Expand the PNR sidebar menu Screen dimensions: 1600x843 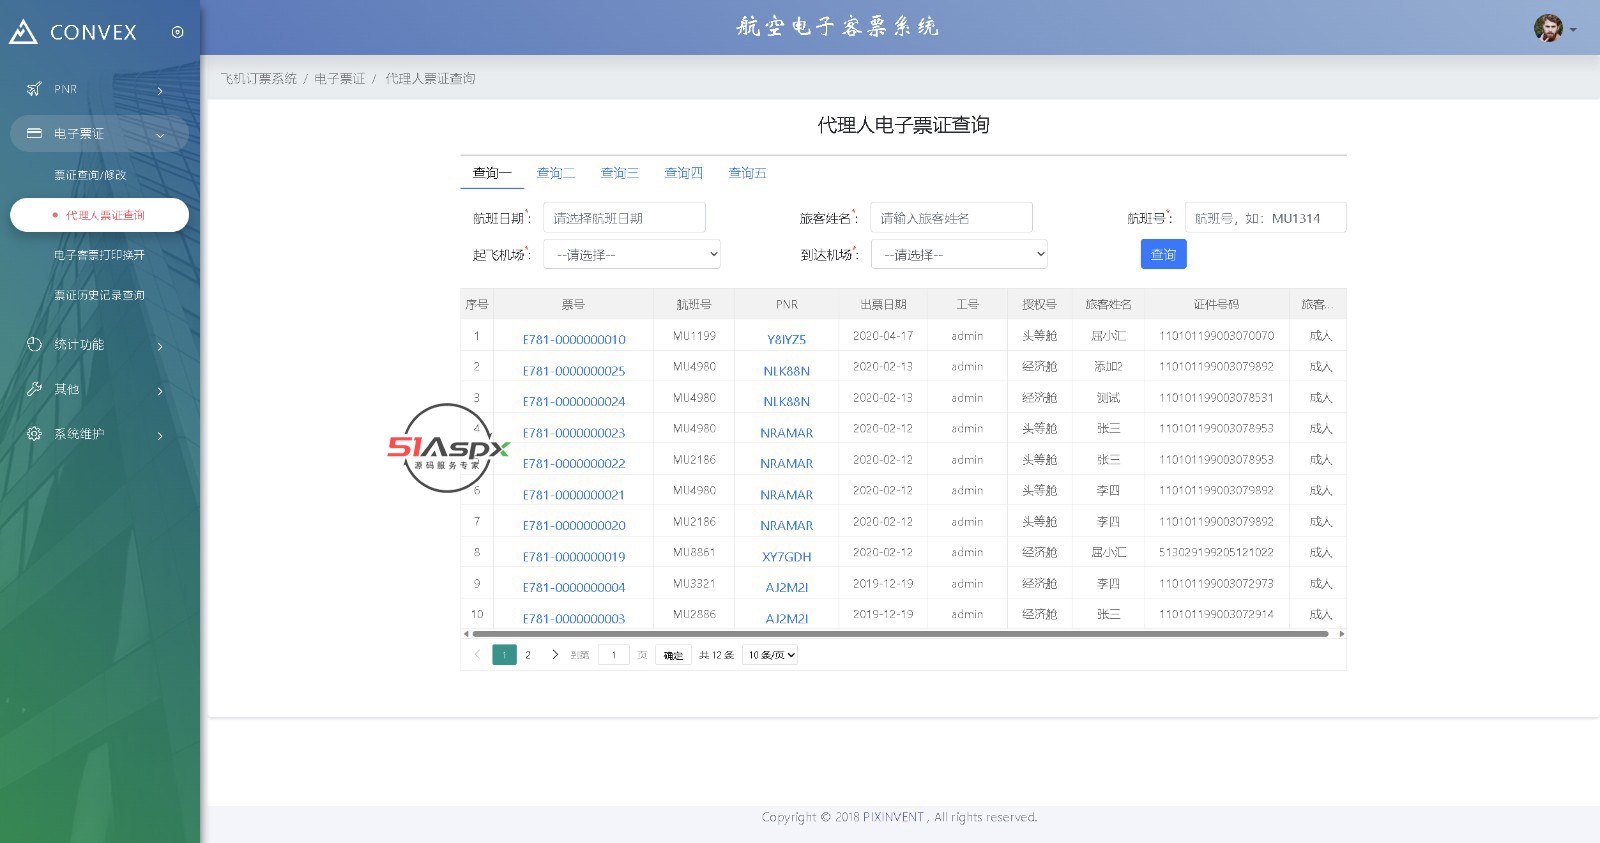[100, 89]
